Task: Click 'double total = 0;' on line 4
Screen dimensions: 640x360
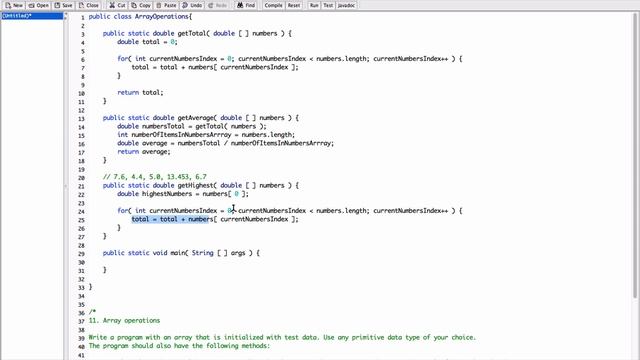Action: [x=147, y=42]
